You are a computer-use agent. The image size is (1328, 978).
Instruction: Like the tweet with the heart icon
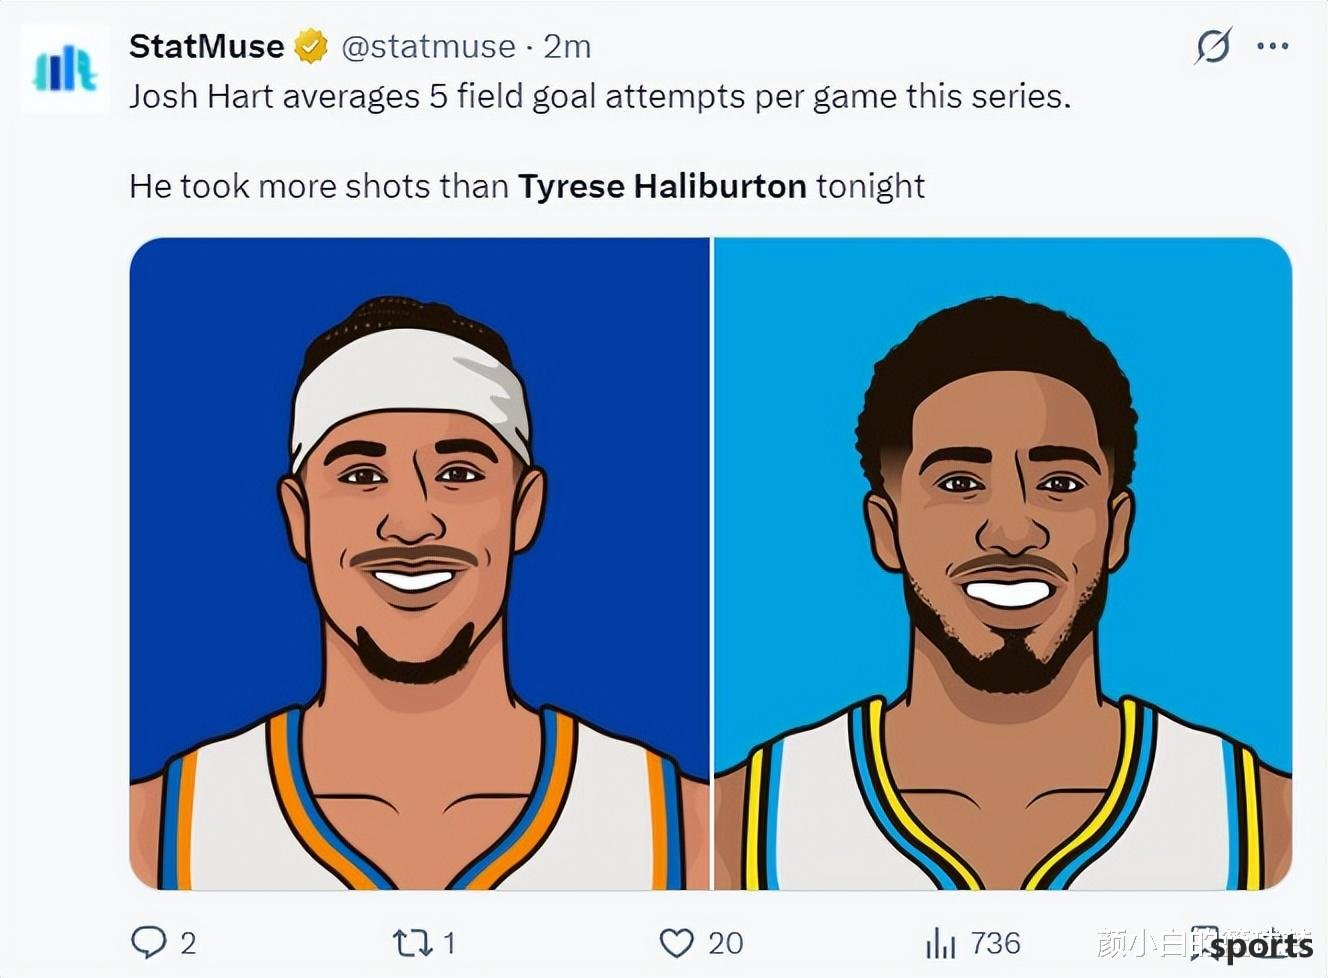click(x=677, y=942)
